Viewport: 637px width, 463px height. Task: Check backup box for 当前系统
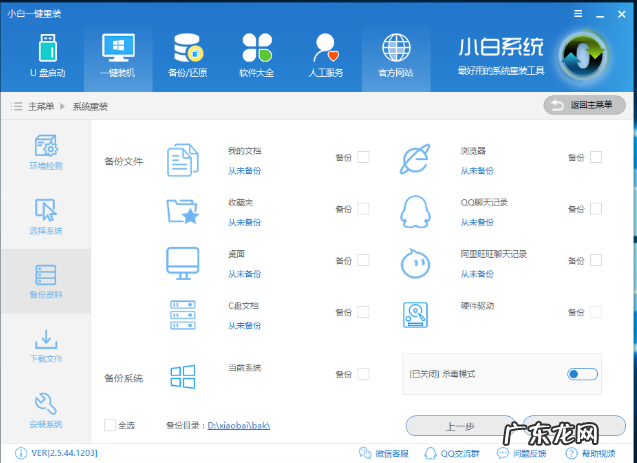tap(363, 374)
